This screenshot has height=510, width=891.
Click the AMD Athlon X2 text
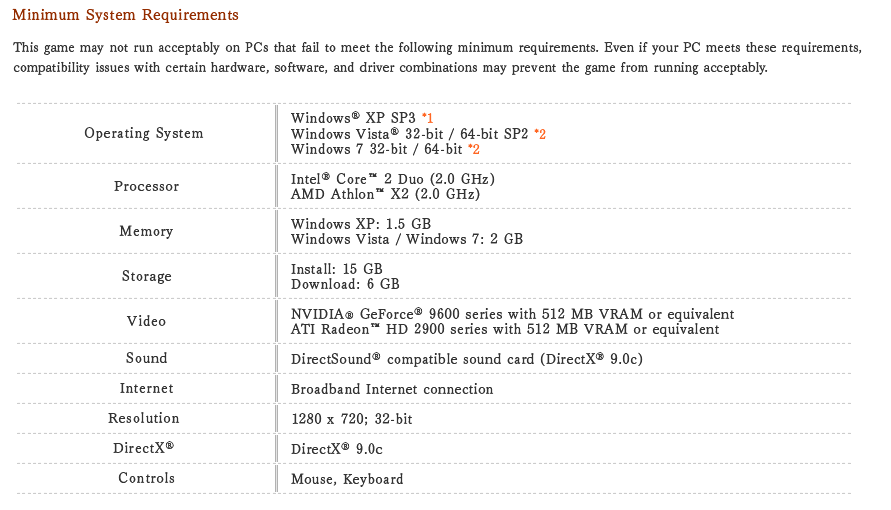click(385, 194)
